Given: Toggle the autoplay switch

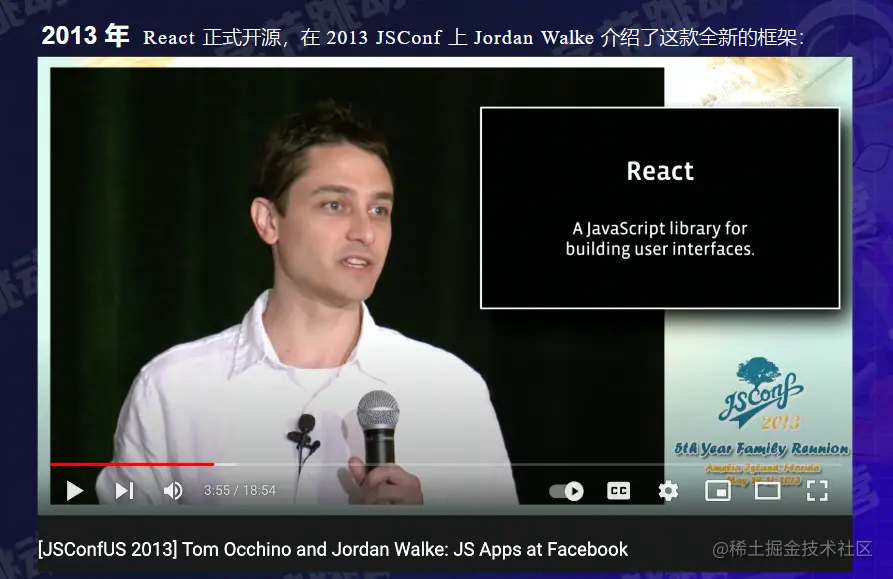Looking at the screenshot, I should [x=567, y=491].
